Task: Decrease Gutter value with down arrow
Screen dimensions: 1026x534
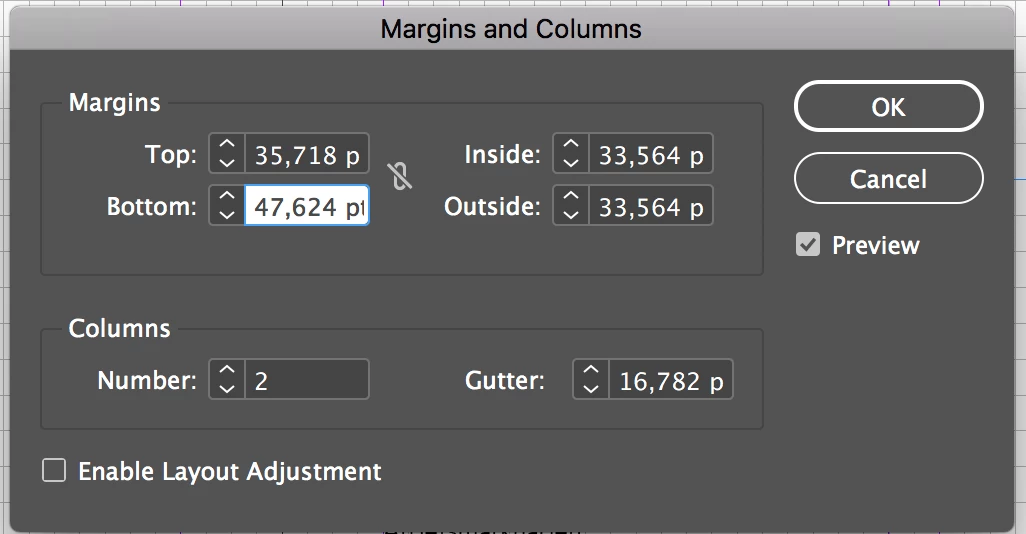Action: coord(591,388)
